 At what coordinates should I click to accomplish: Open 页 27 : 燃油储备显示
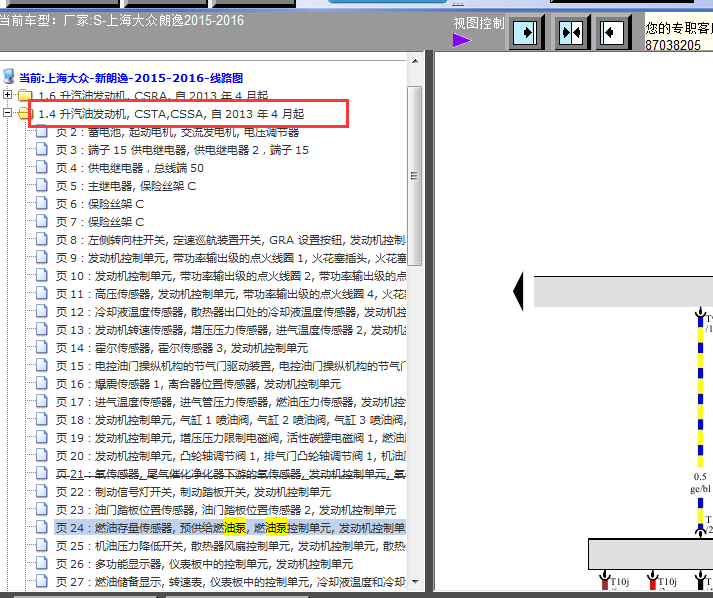(x=231, y=582)
